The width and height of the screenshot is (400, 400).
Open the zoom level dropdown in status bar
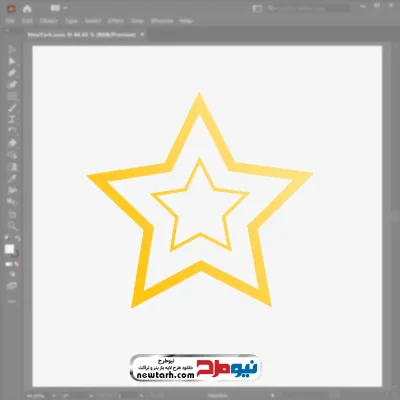[38, 396]
